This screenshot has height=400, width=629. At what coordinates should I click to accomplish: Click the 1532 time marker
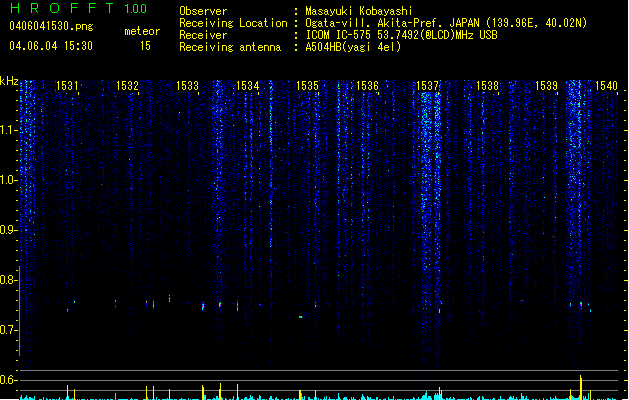[x=127, y=86]
